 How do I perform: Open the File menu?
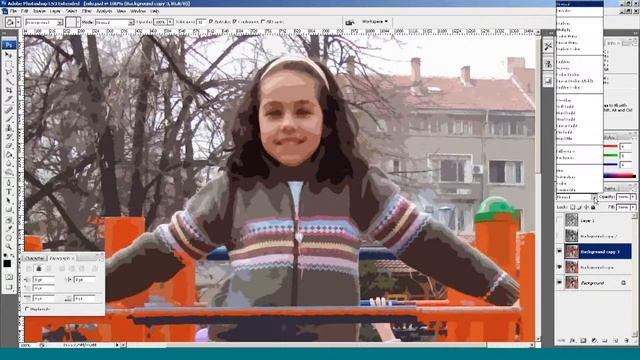click(x=13, y=11)
